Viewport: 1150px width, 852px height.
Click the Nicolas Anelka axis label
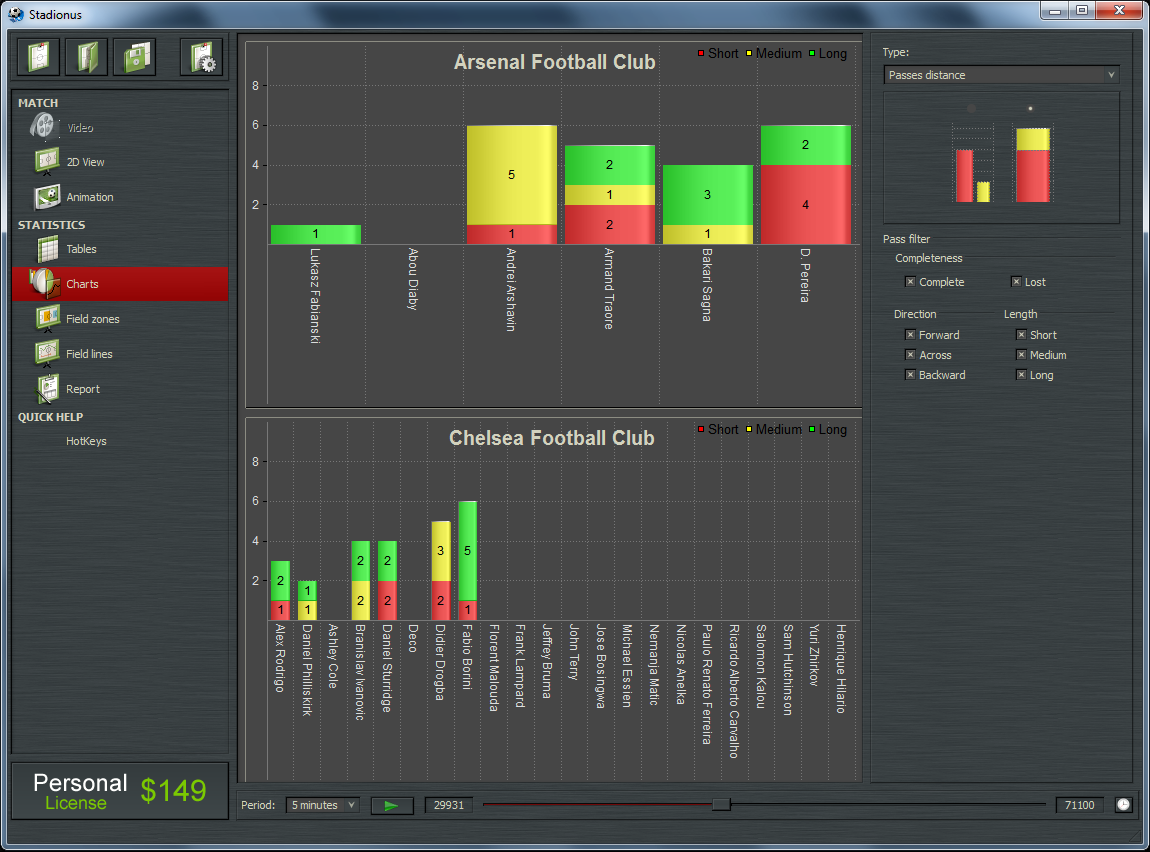pyautogui.click(x=681, y=664)
